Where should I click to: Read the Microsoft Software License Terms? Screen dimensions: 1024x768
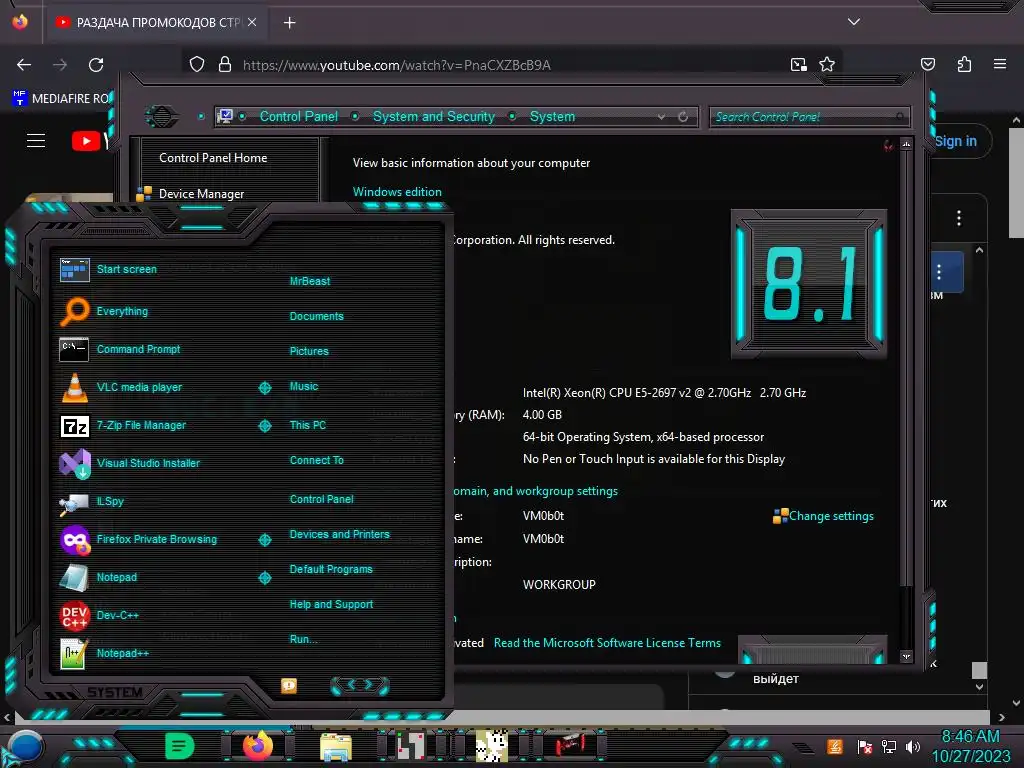pos(607,643)
